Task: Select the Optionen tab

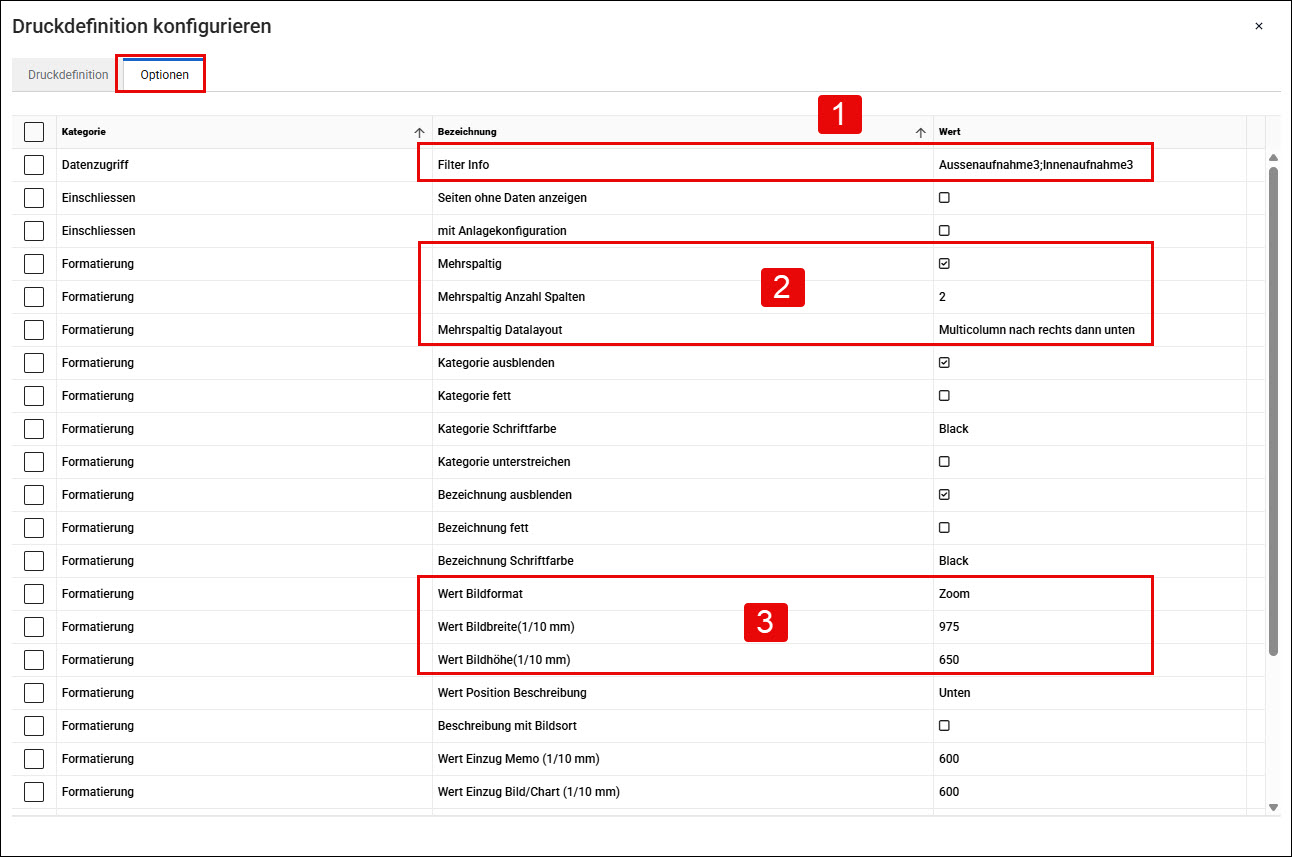Action: point(164,75)
